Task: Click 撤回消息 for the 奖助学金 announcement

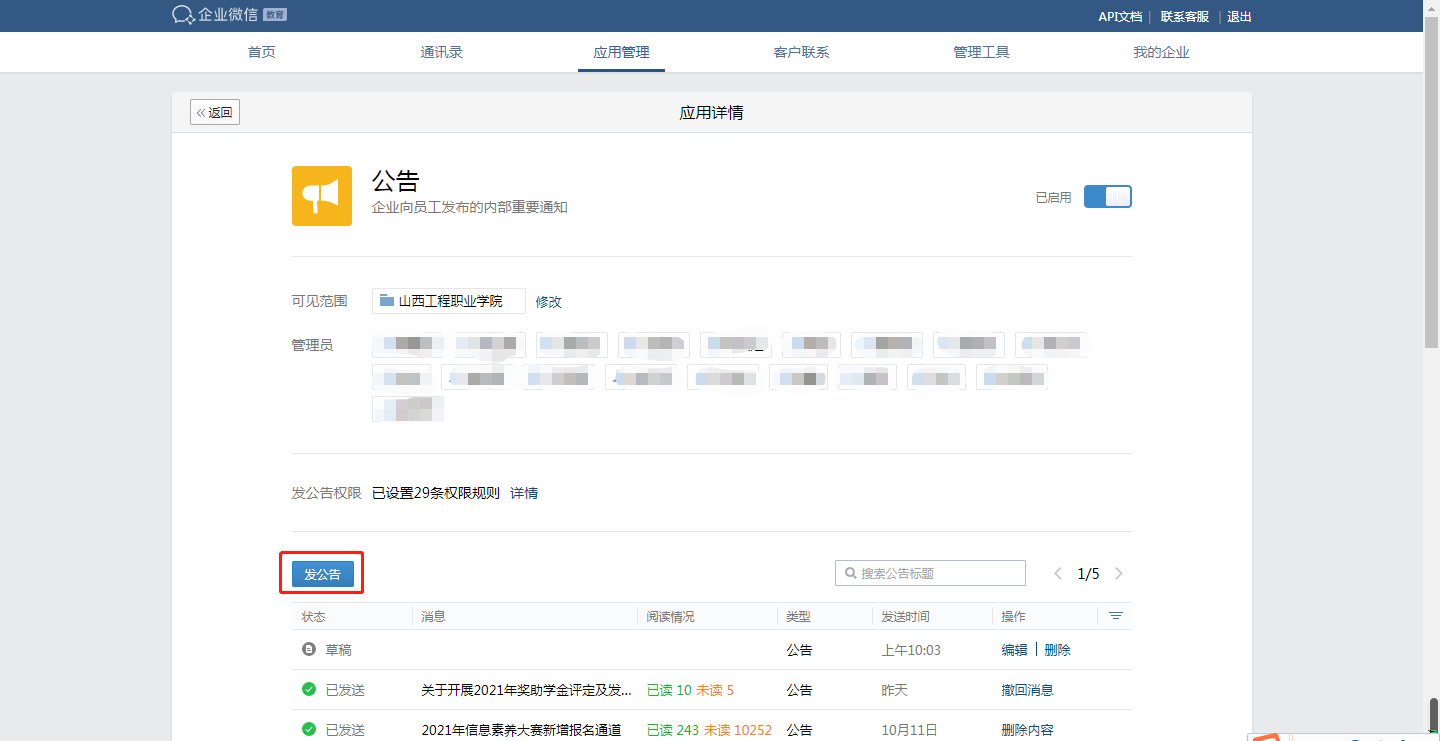Action: click(1027, 690)
